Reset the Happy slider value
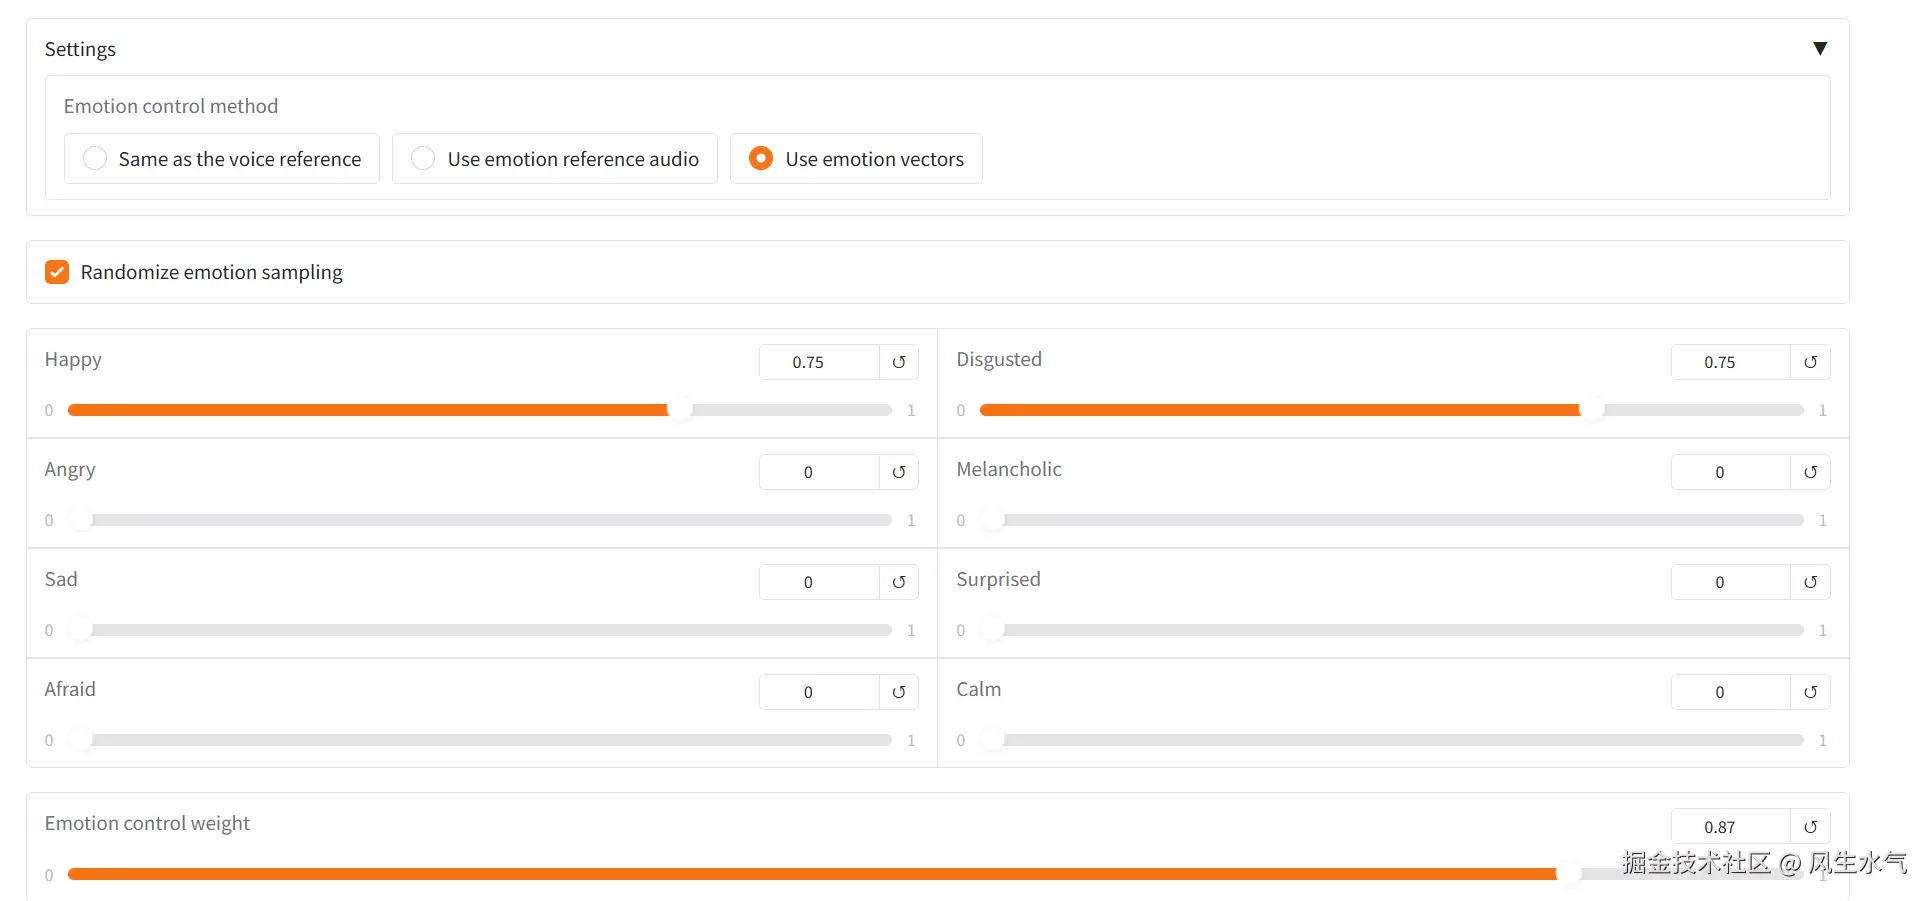Viewport: 1932px width, 901px height. [898, 362]
